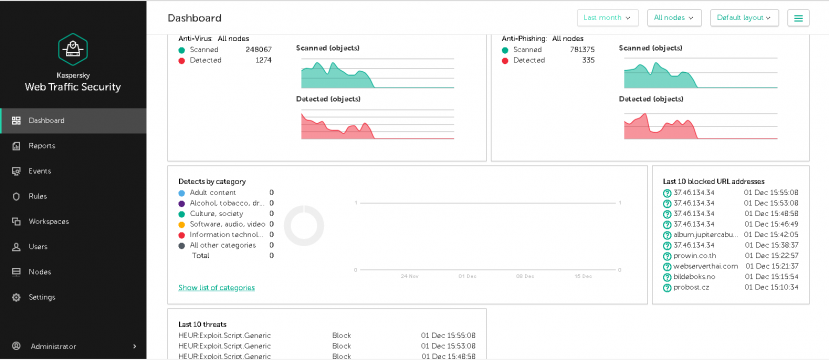Click Anti-Phishing Detected red legend dot
The height and width of the screenshot is (360, 829).
coord(504,61)
